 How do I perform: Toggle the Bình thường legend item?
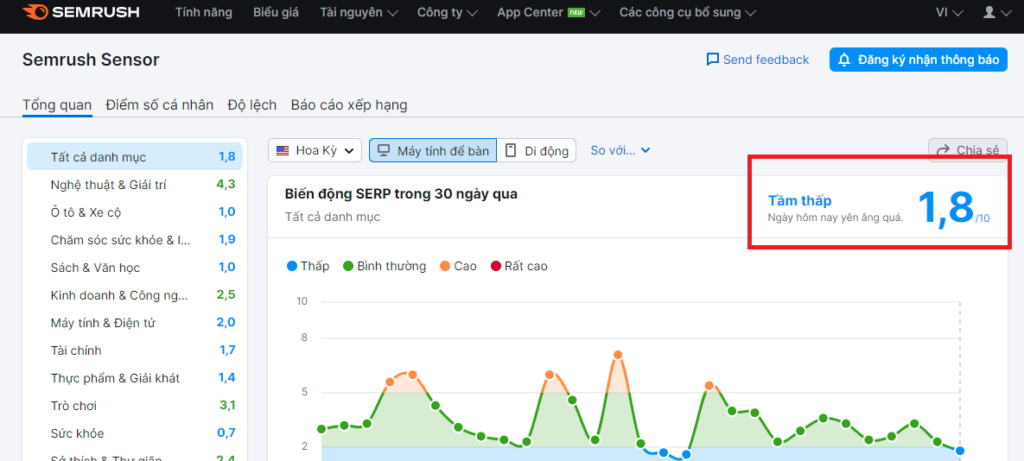(x=385, y=266)
